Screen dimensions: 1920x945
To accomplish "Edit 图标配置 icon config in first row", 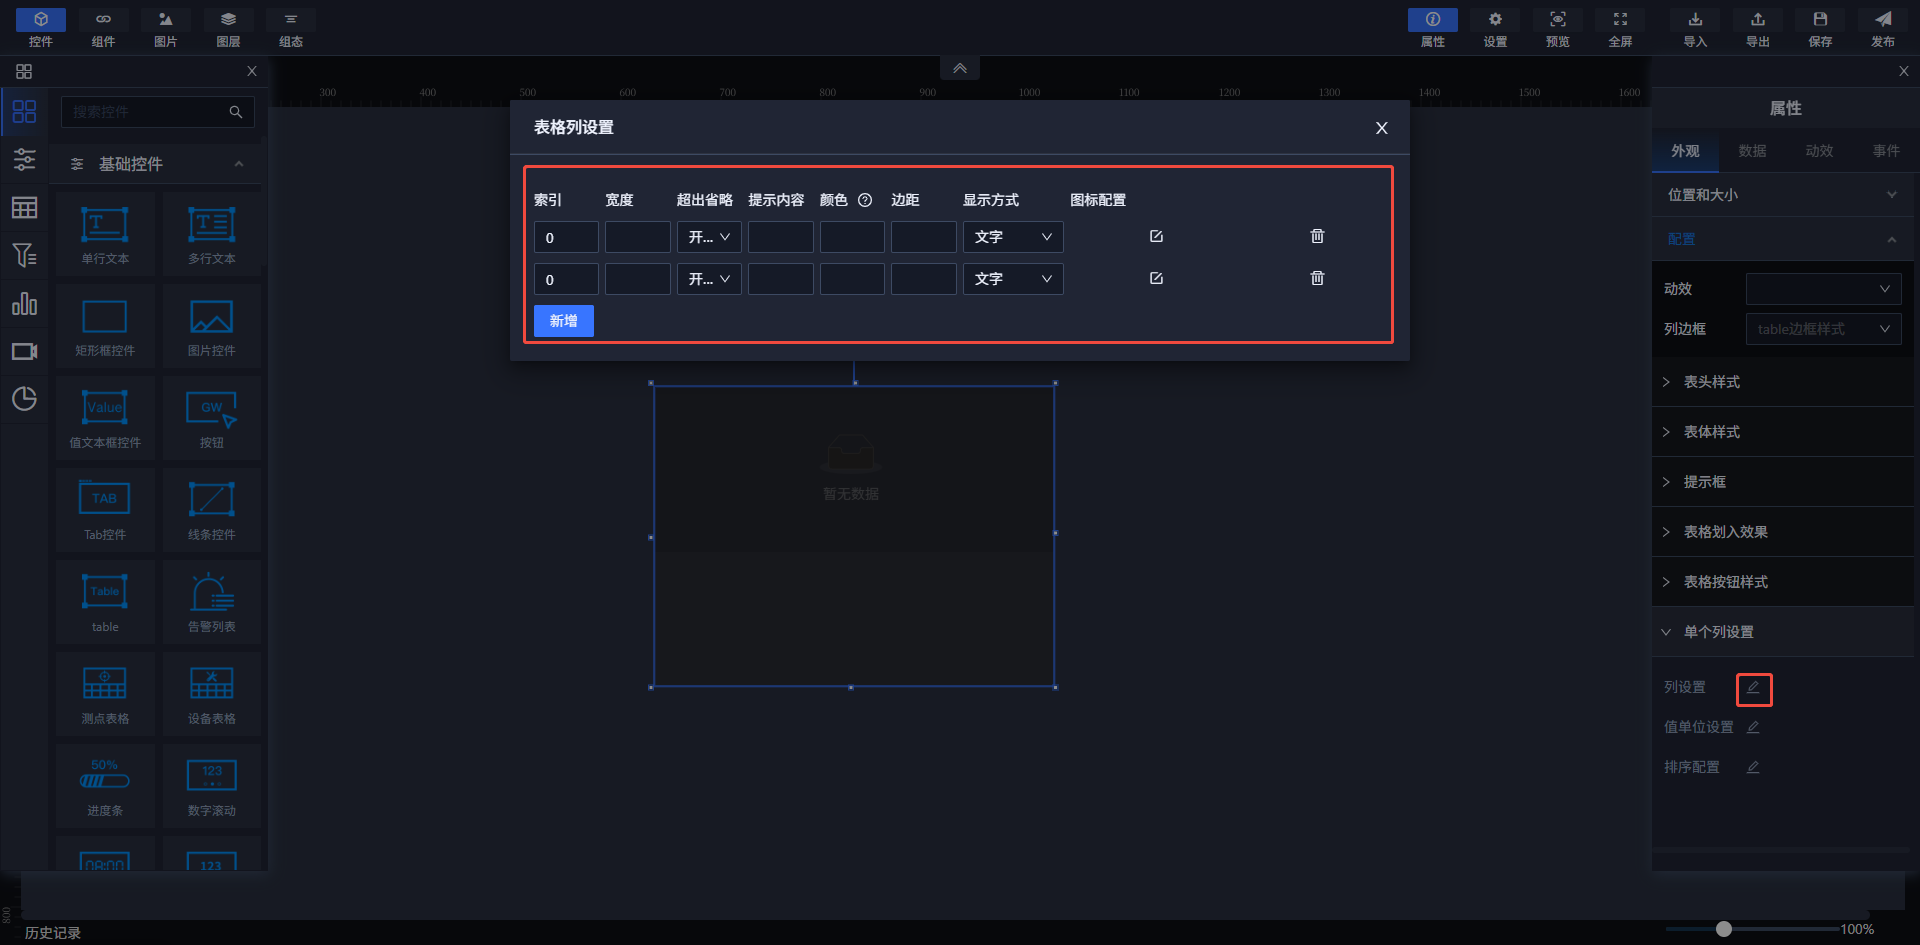I will [1157, 236].
